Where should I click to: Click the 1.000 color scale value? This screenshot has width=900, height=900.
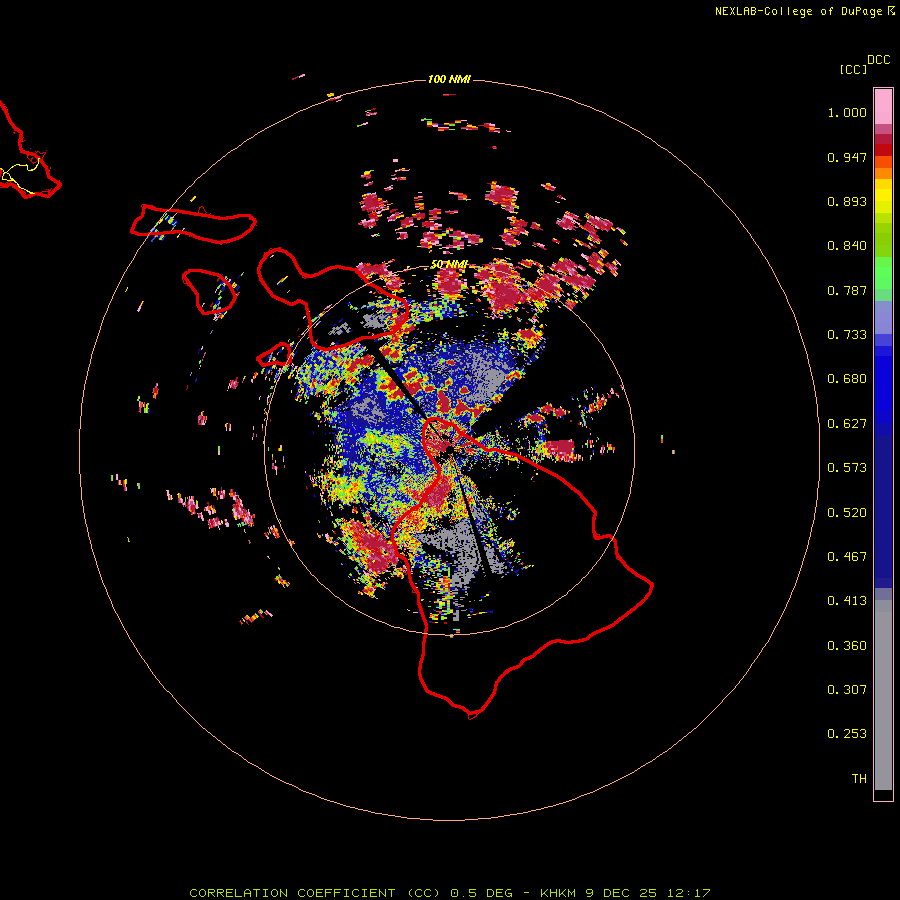pyautogui.click(x=847, y=112)
